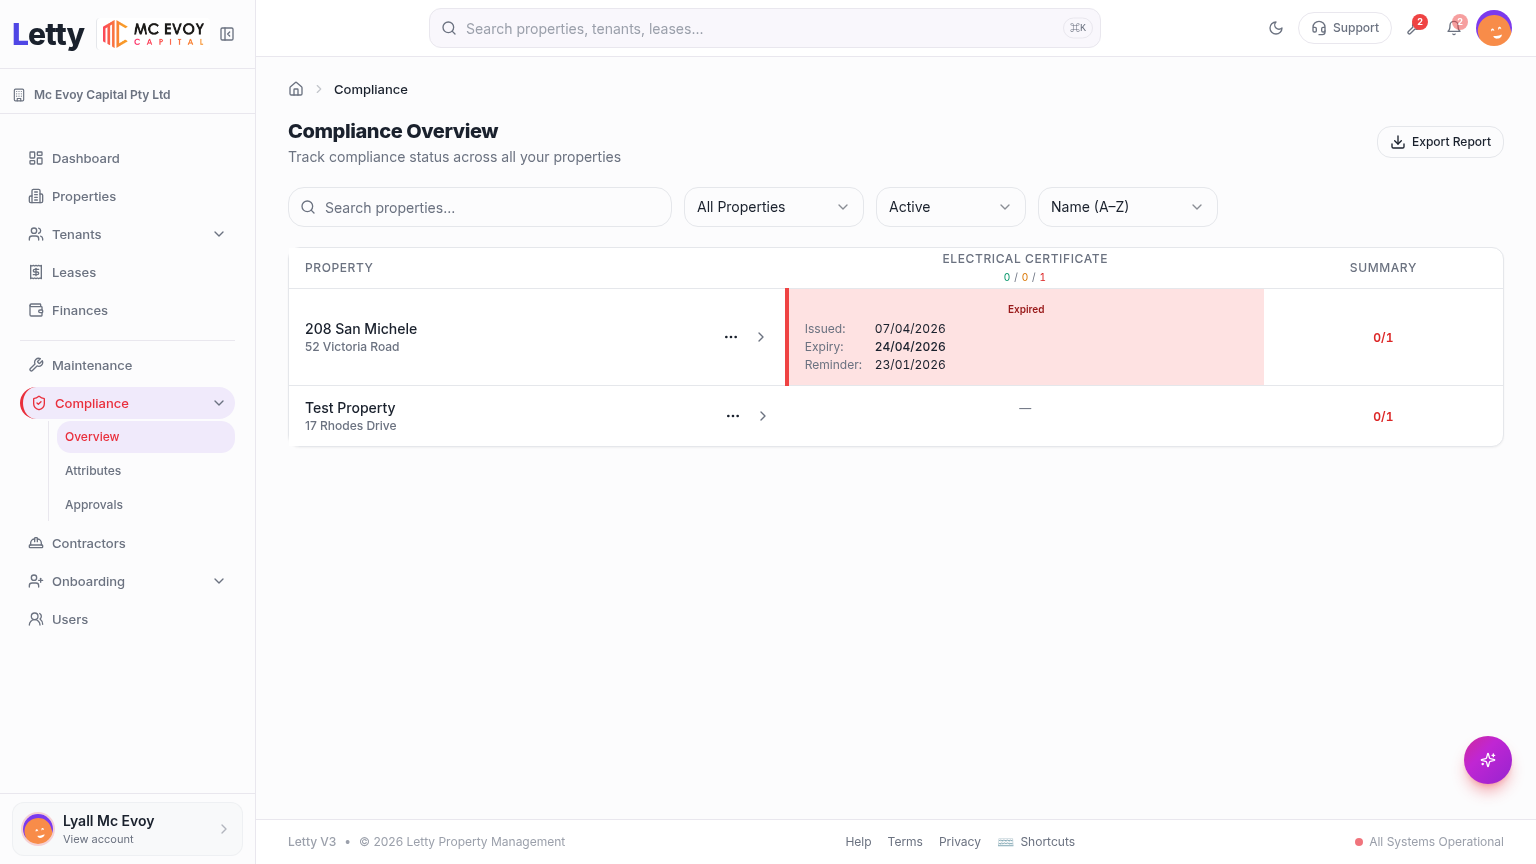The image size is (1536, 864).
Task: Open the Leases section
Action: (128, 272)
